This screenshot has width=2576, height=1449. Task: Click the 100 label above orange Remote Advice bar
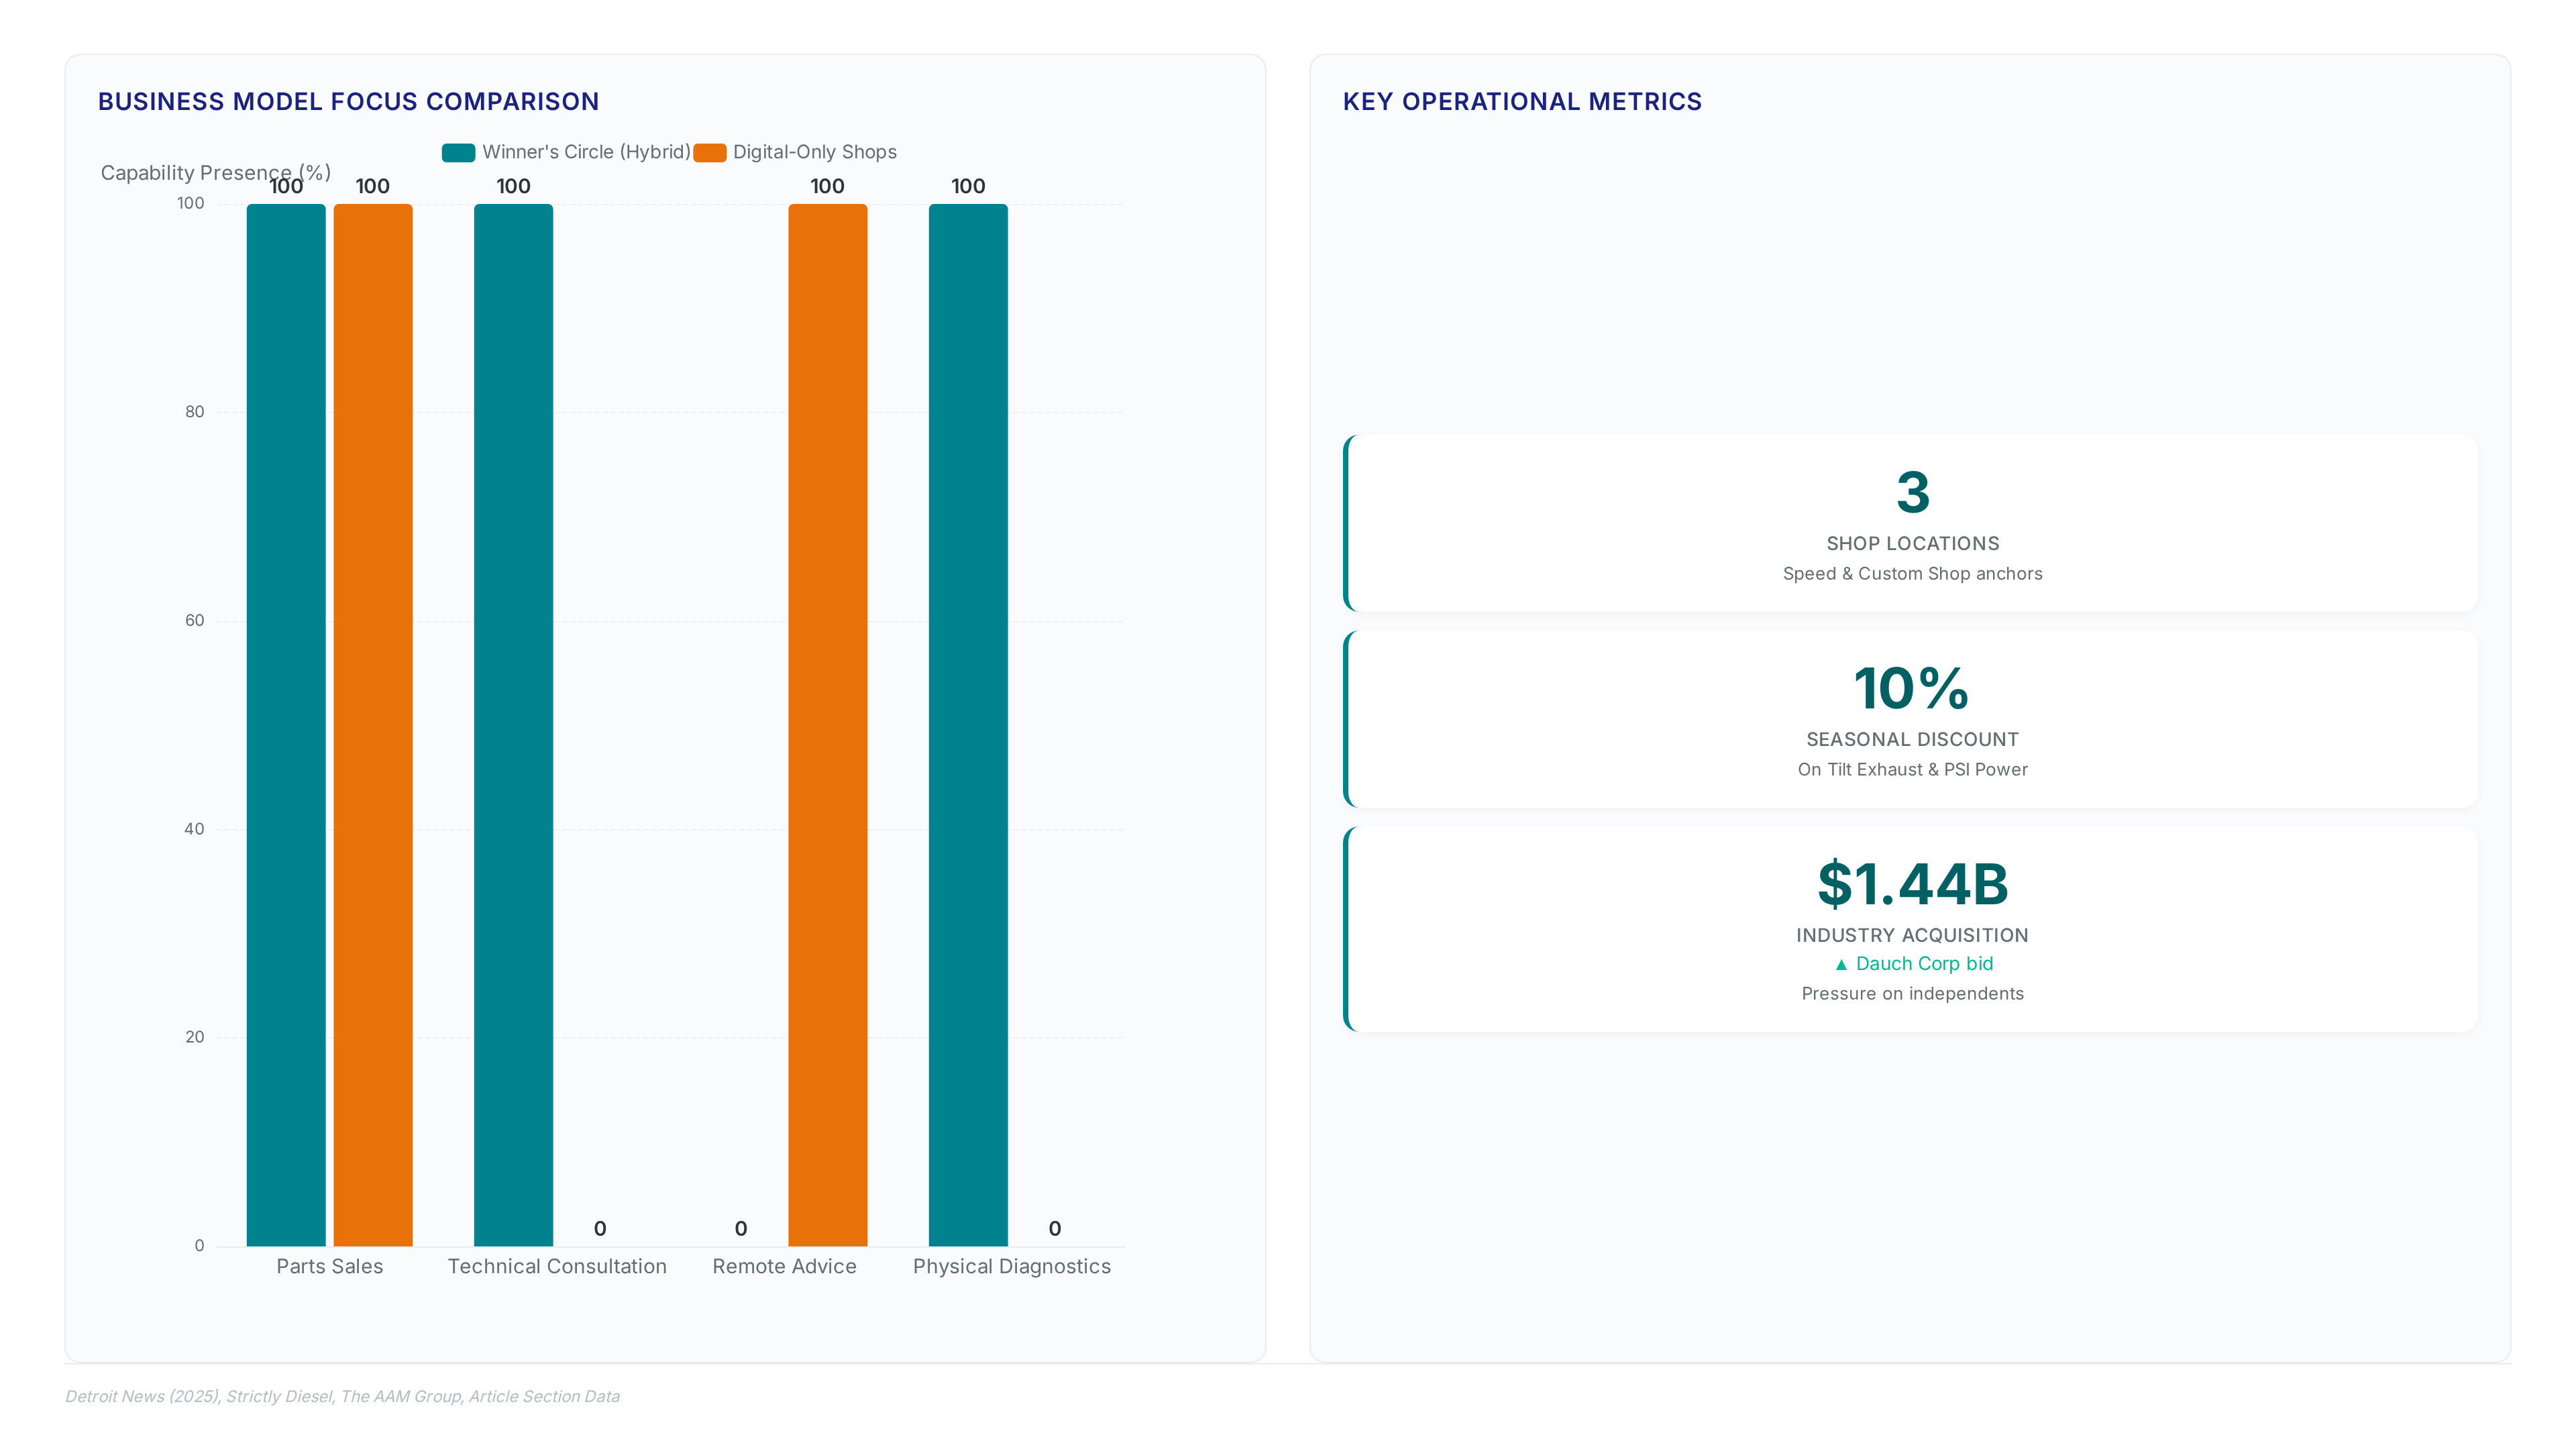click(828, 186)
